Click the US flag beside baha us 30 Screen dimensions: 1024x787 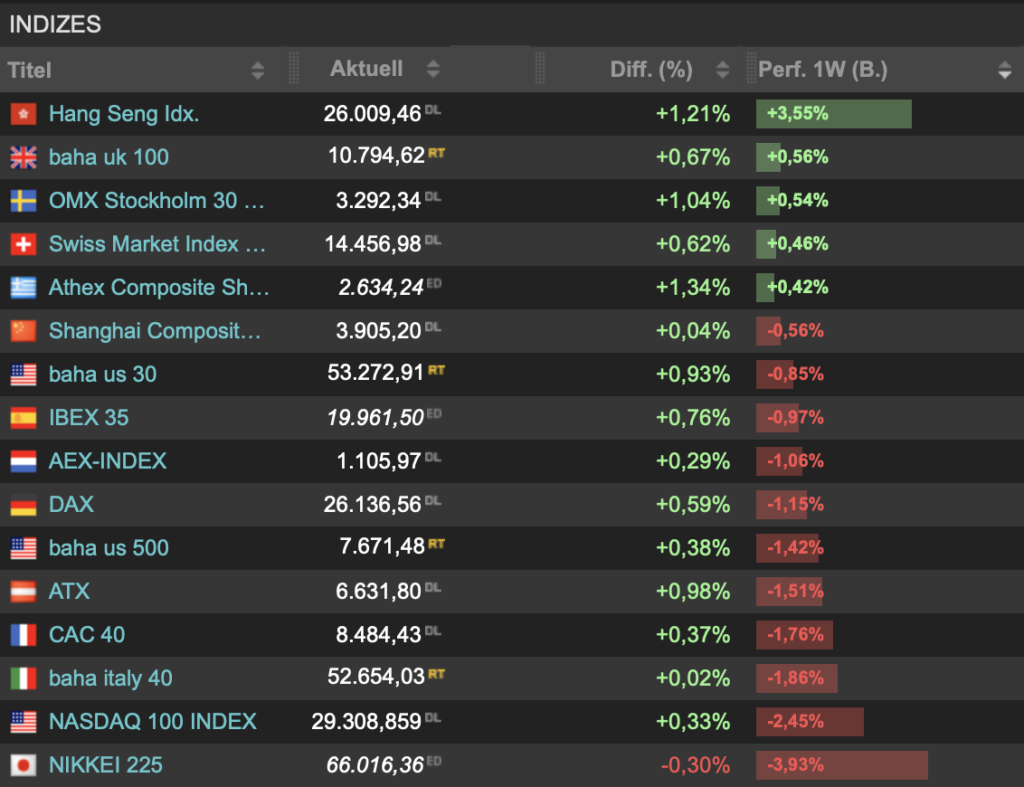(24, 375)
